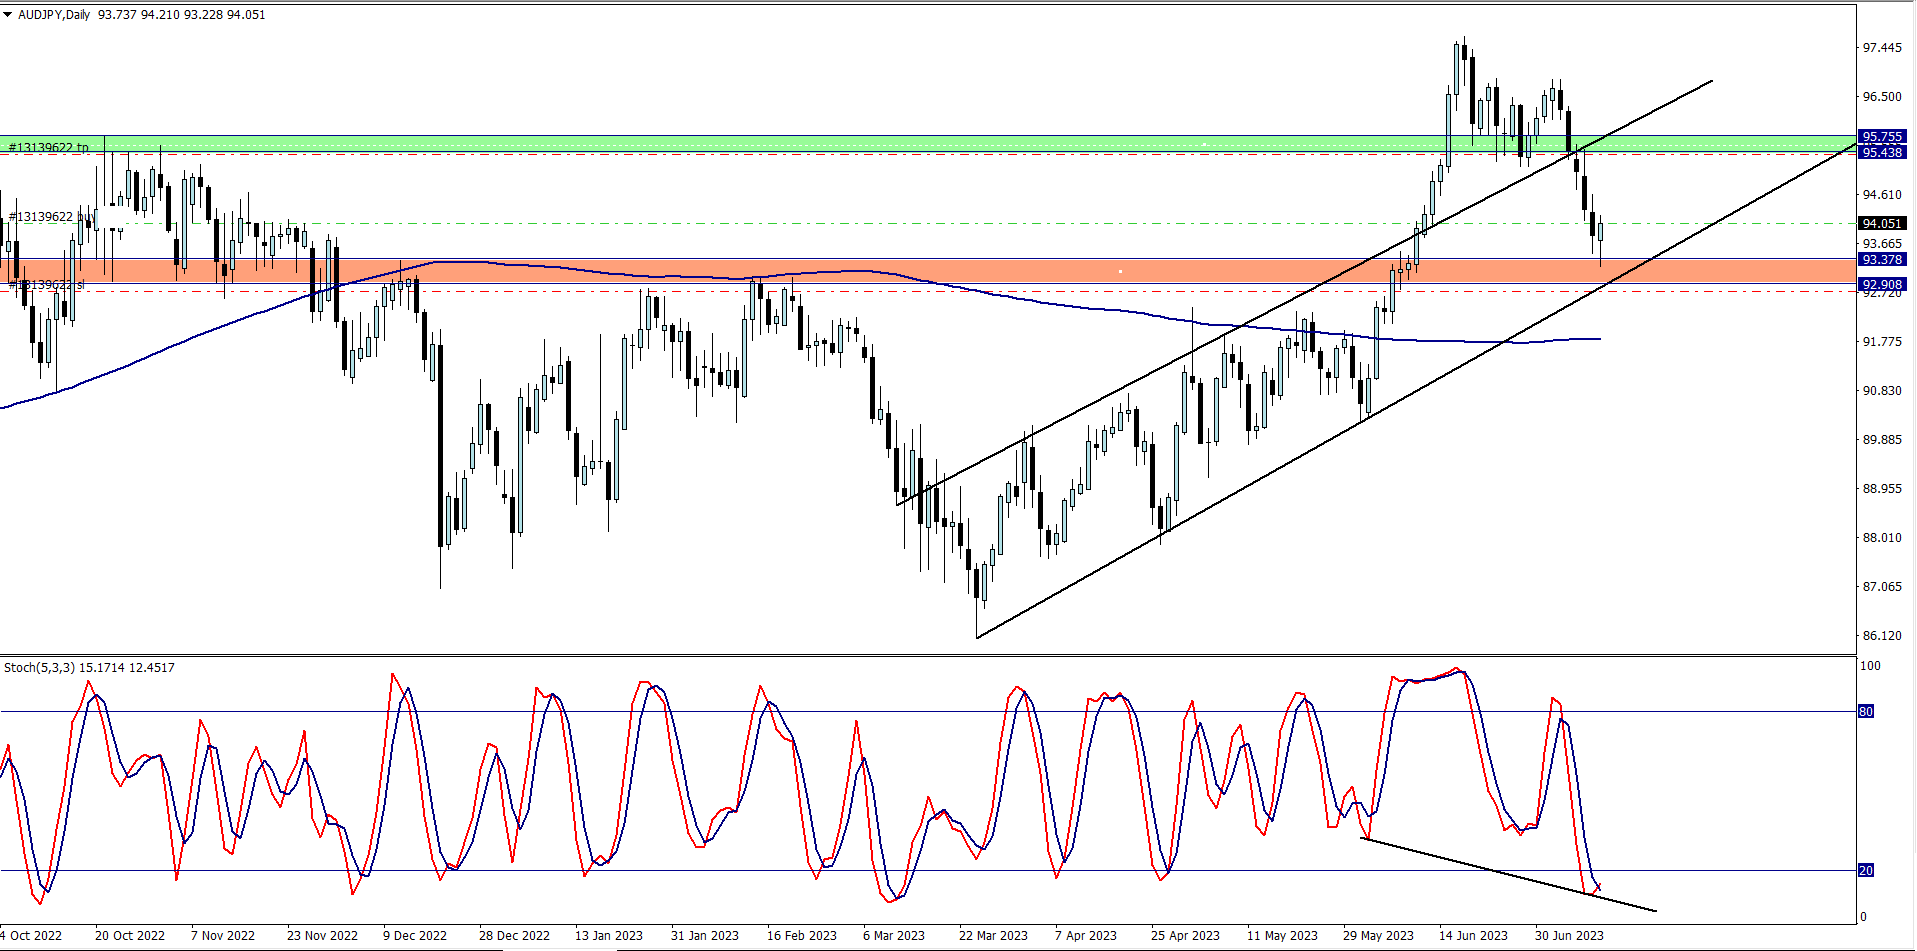The height and width of the screenshot is (951, 1917).
Task: Click the 97.445 price scale label
Action: pos(1882,48)
